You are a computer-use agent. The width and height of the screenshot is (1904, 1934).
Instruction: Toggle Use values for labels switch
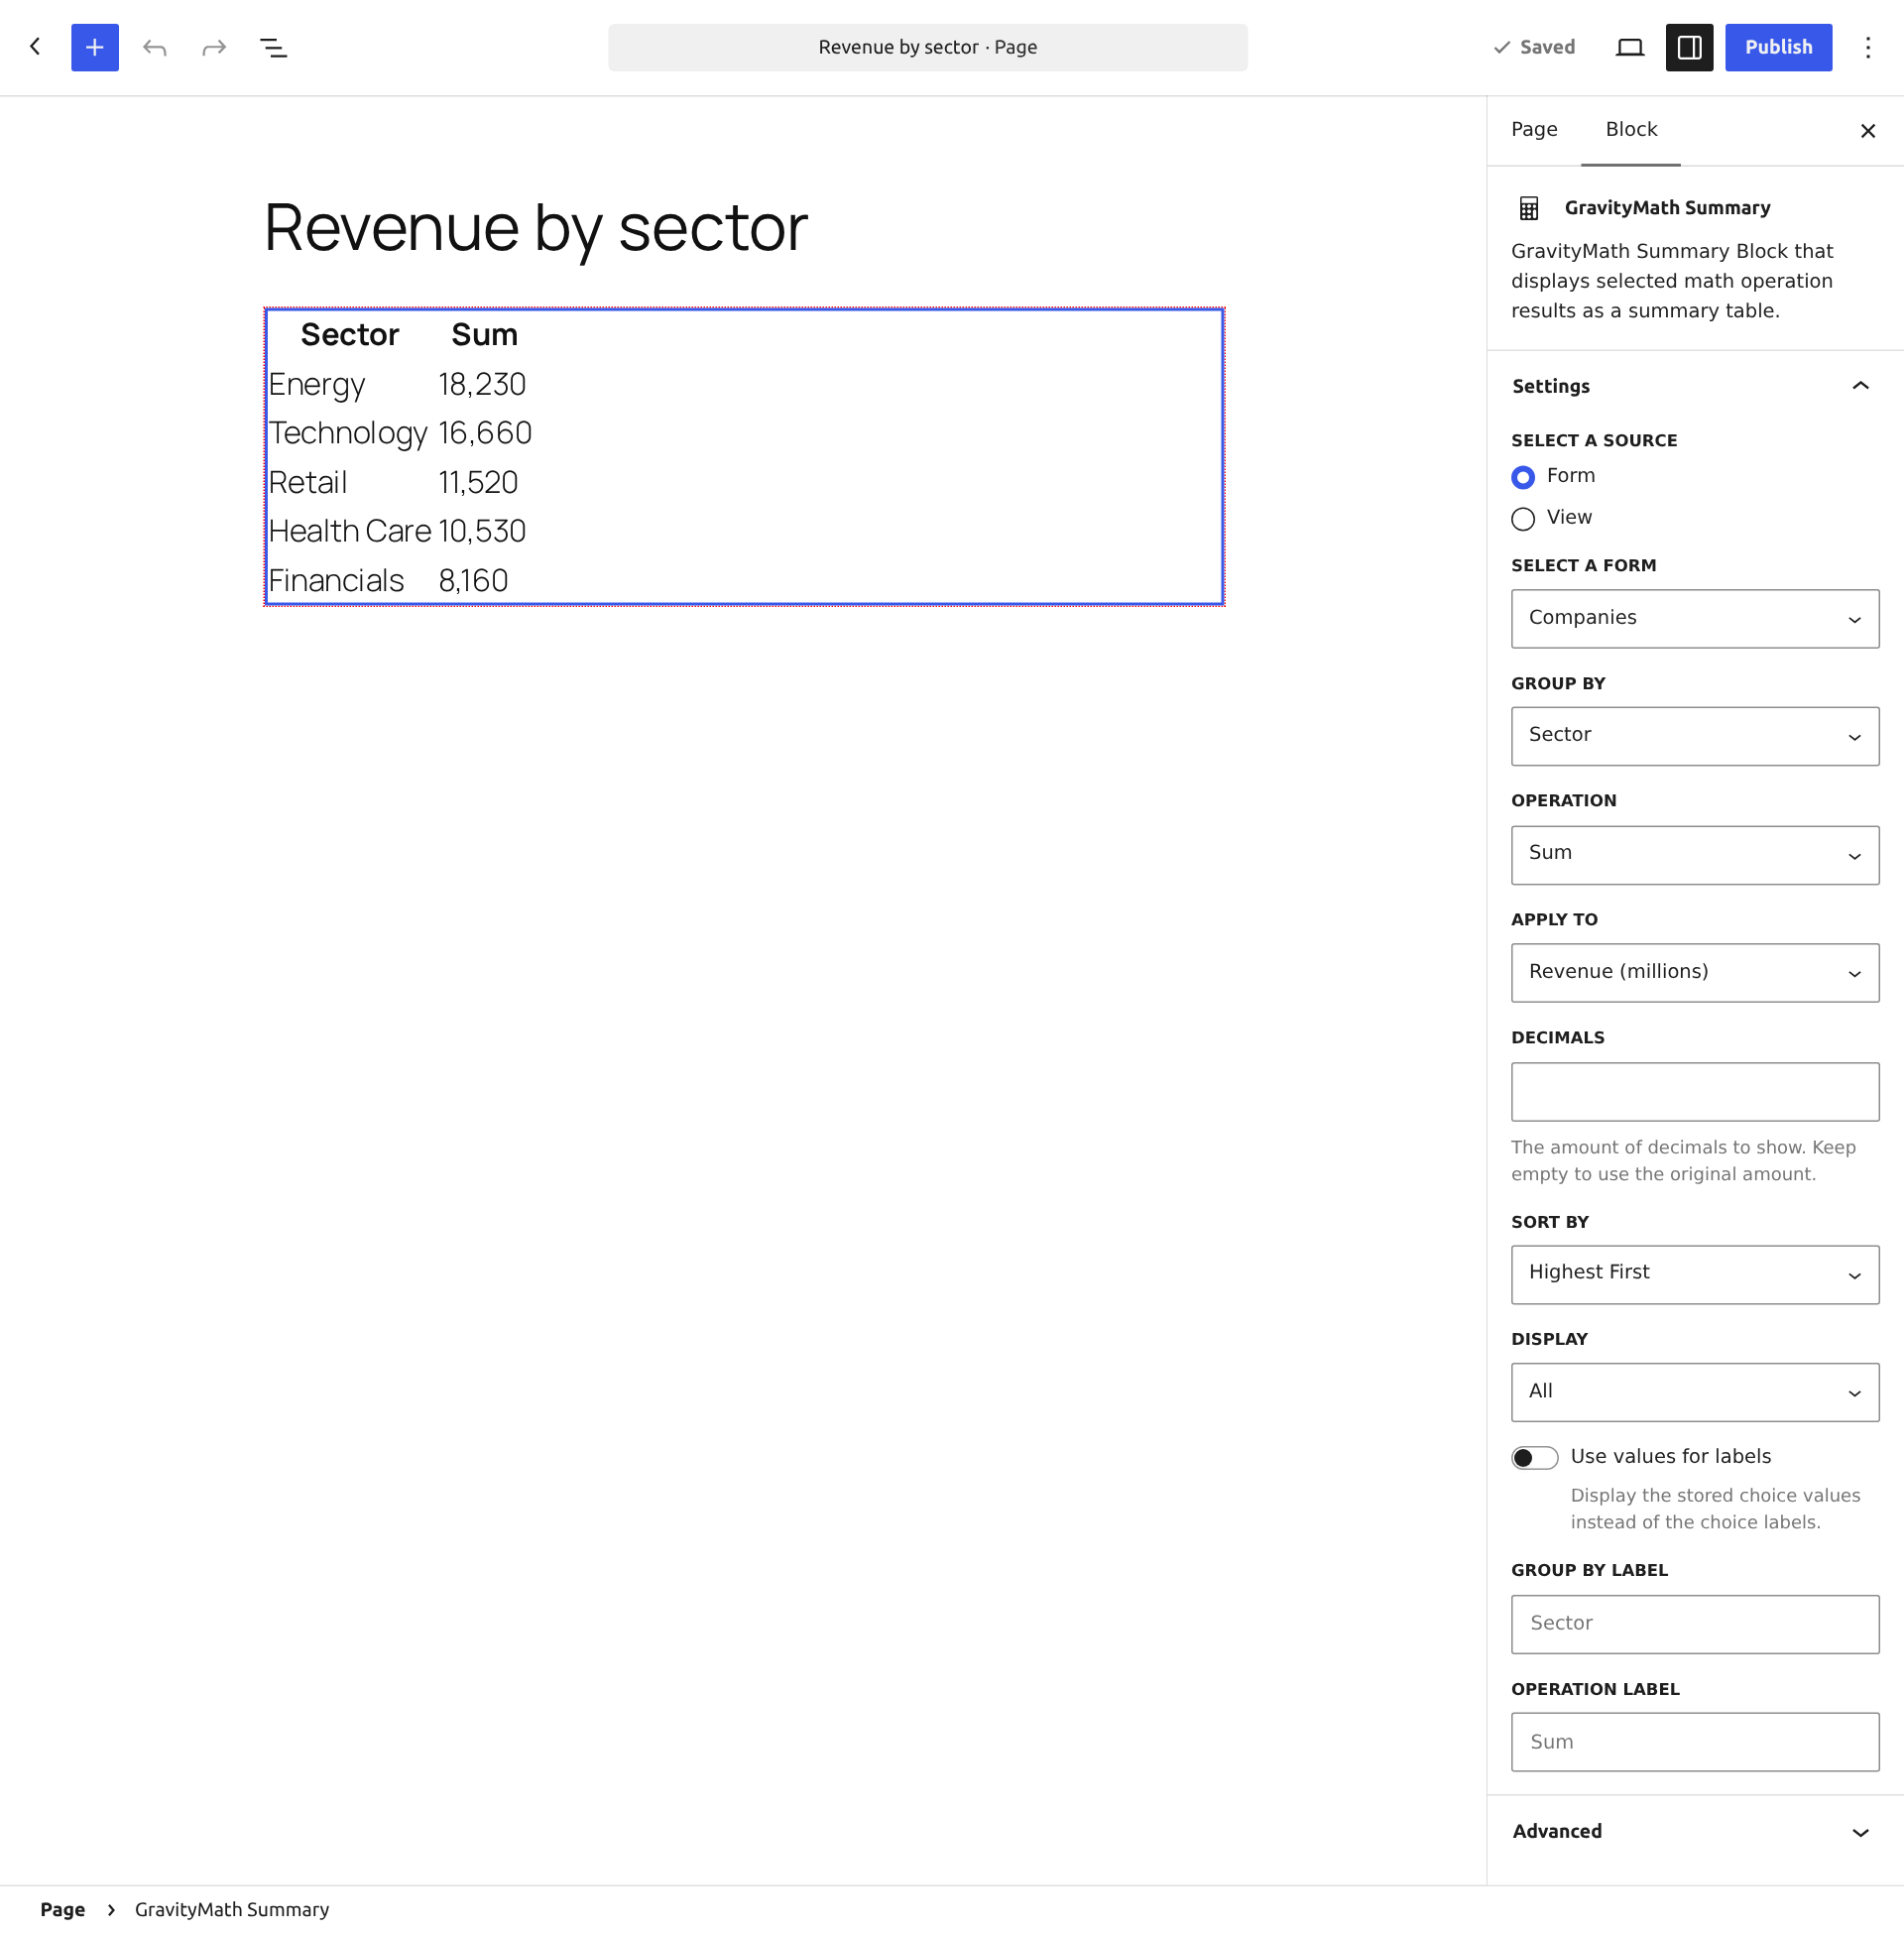(x=1534, y=1457)
